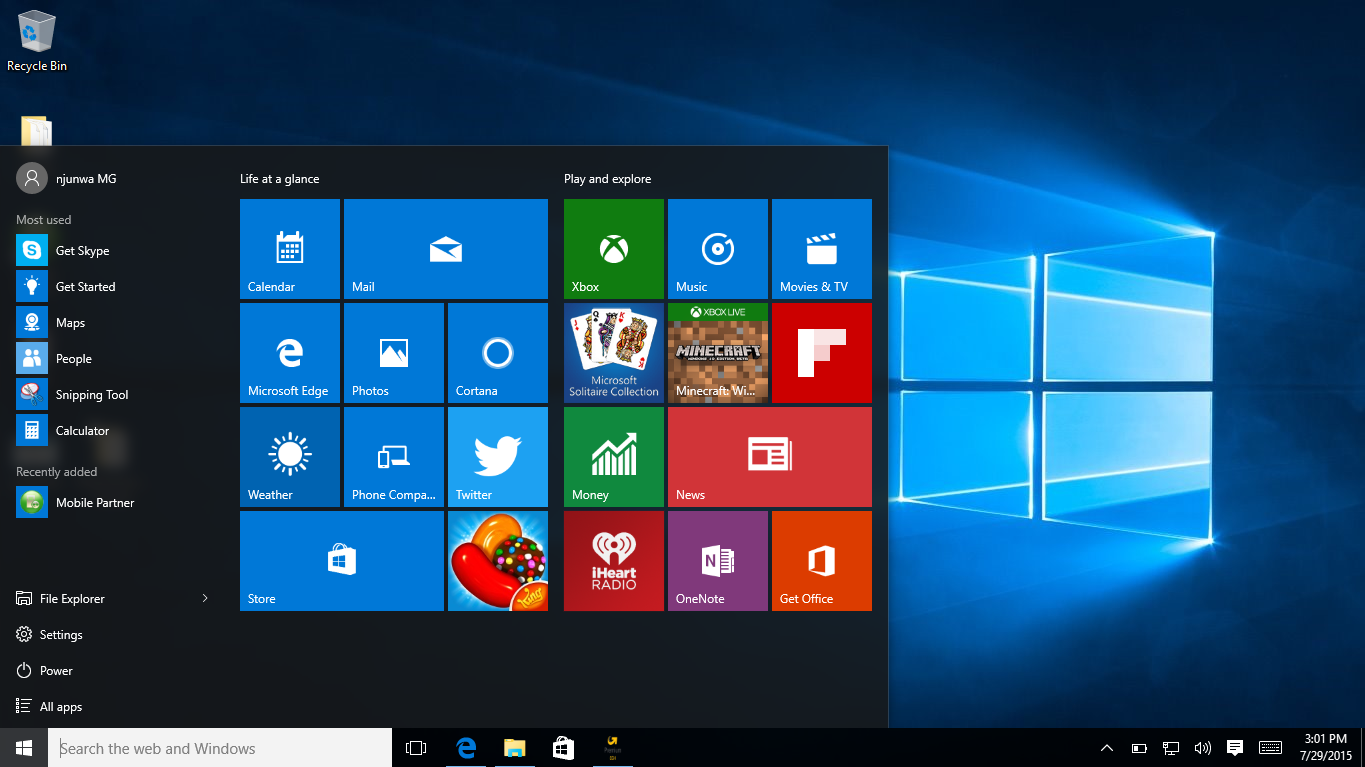The image size is (1365, 767).
Task: Open the Flipboard red tile
Action: coord(821,352)
